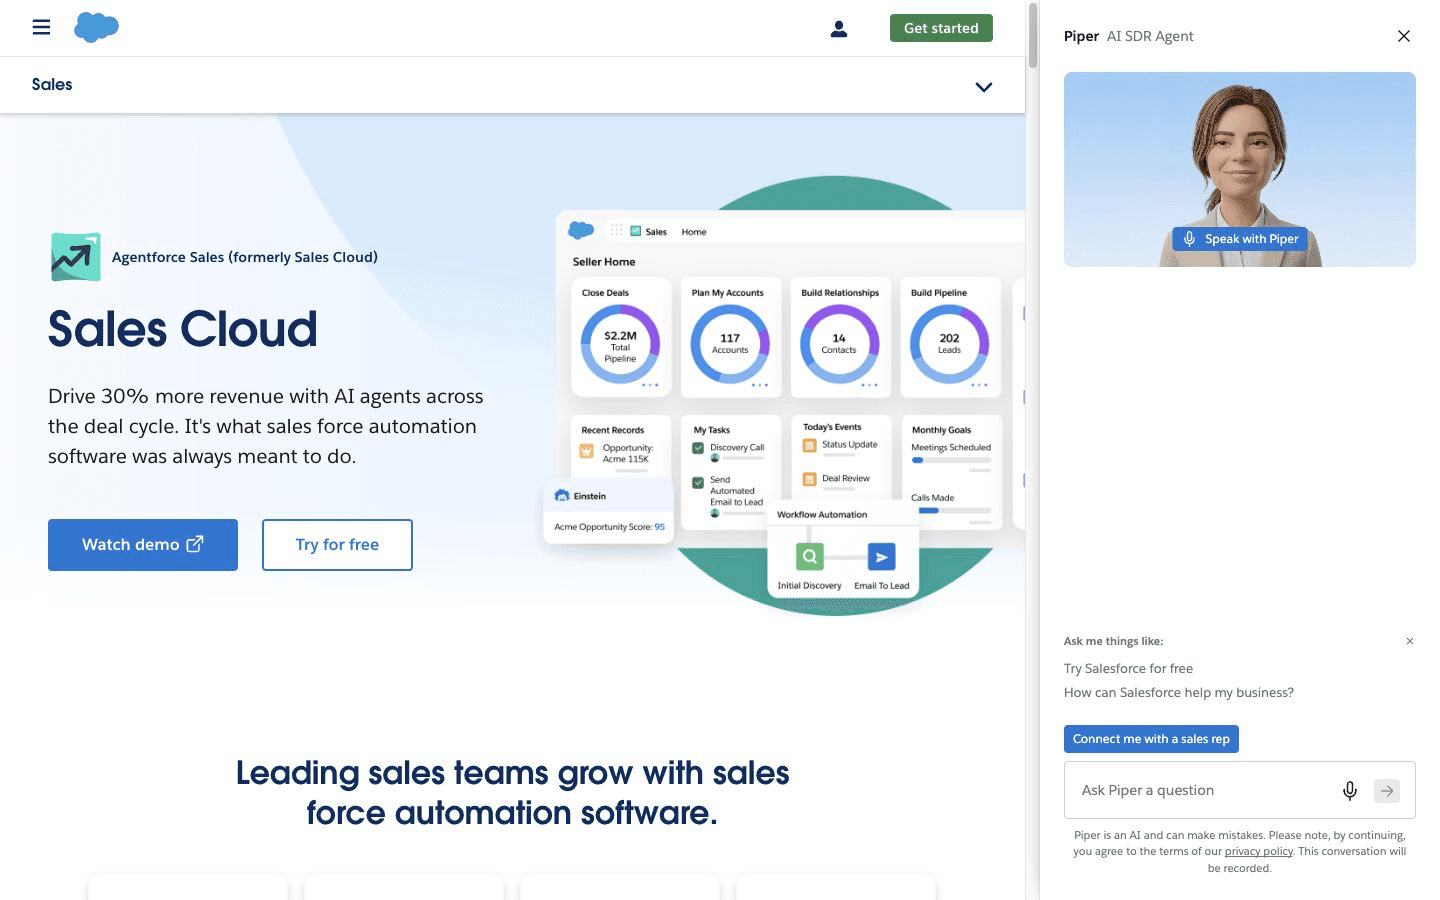Open the privacy policy link
The image size is (1440, 900).
(x=1259, y=852)
